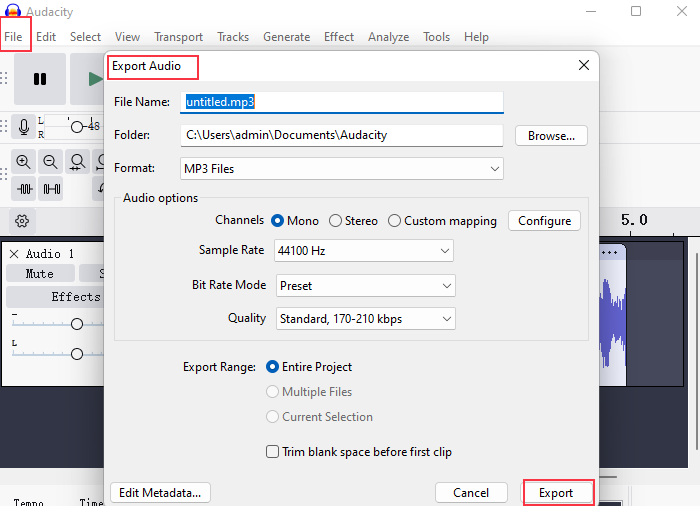
Task: Open the Bit Rate Mode Preset dropdown
Action: [366, 285]
